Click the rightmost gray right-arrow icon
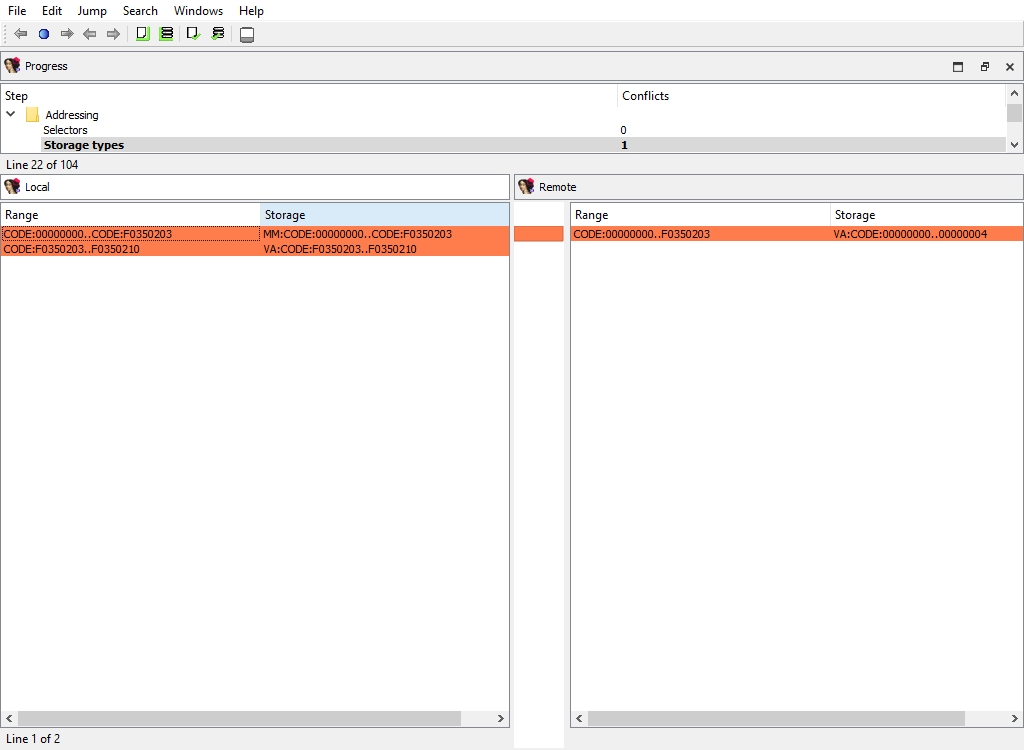Screen dimensions: 1024x750 (113, 34)
